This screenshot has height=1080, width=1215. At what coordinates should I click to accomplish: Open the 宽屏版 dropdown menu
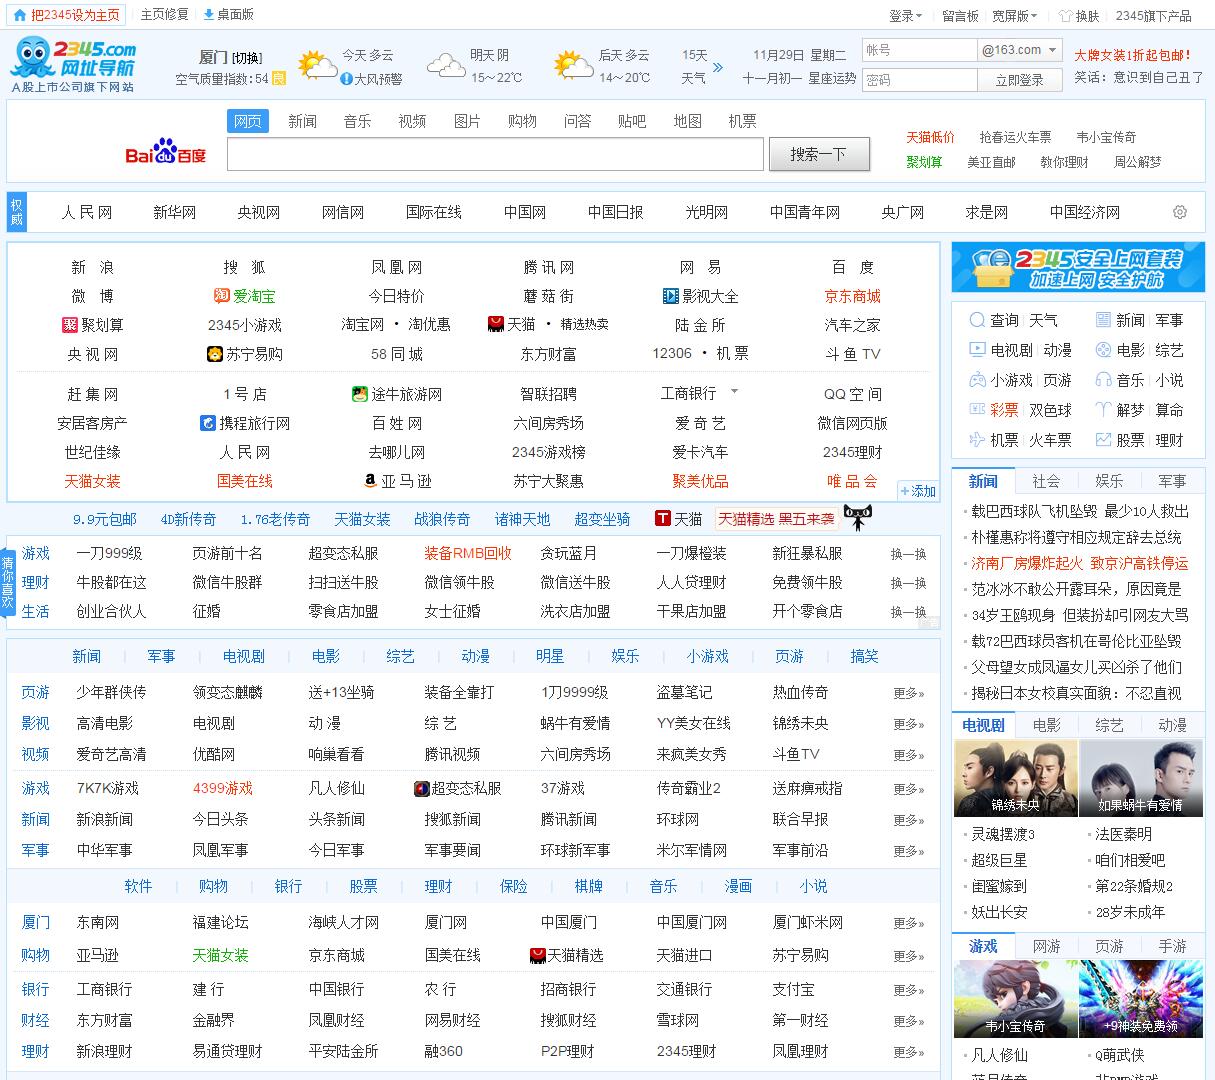tap(1014, 16)
